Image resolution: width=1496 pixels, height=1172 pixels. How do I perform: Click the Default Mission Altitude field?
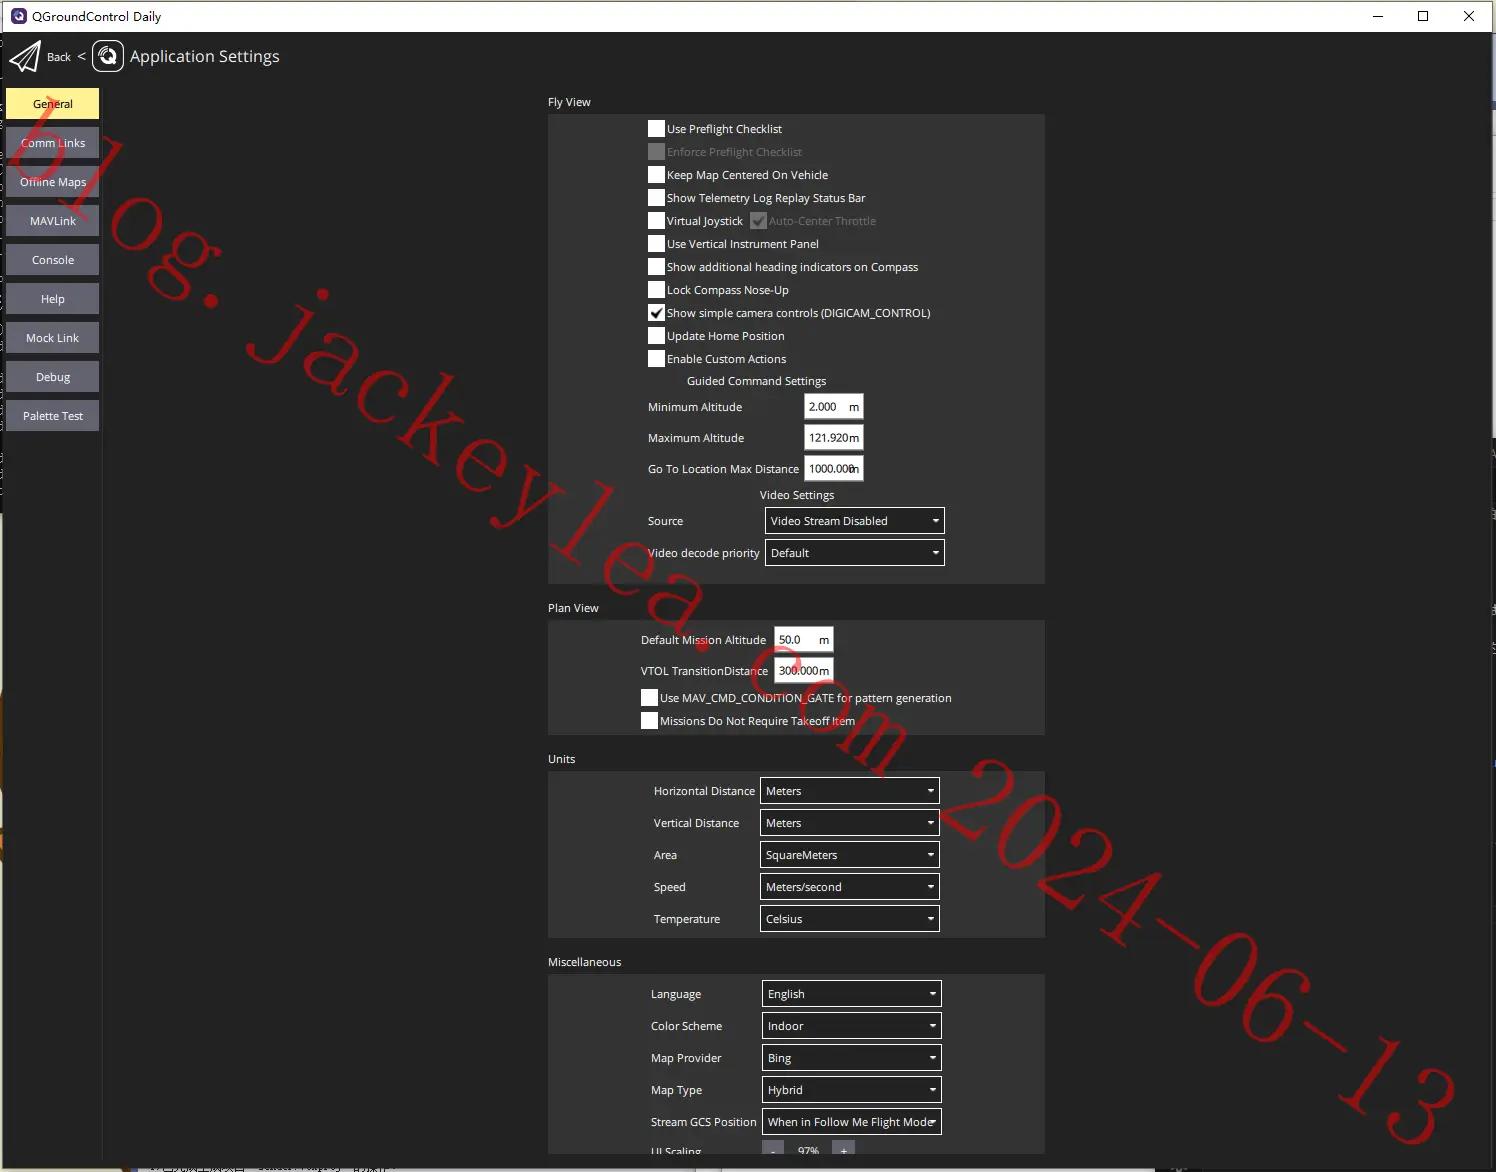tap(804, 640)
